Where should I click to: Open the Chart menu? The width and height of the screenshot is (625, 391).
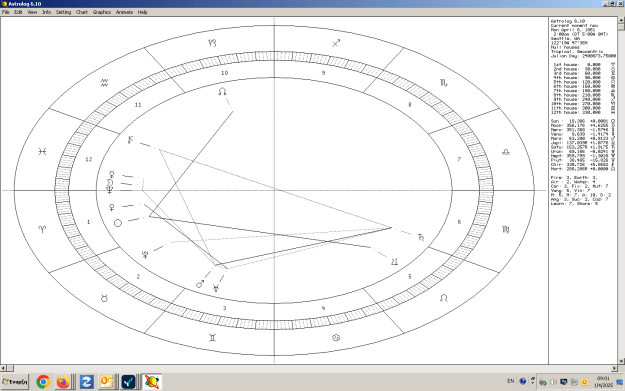pos(82,12)
